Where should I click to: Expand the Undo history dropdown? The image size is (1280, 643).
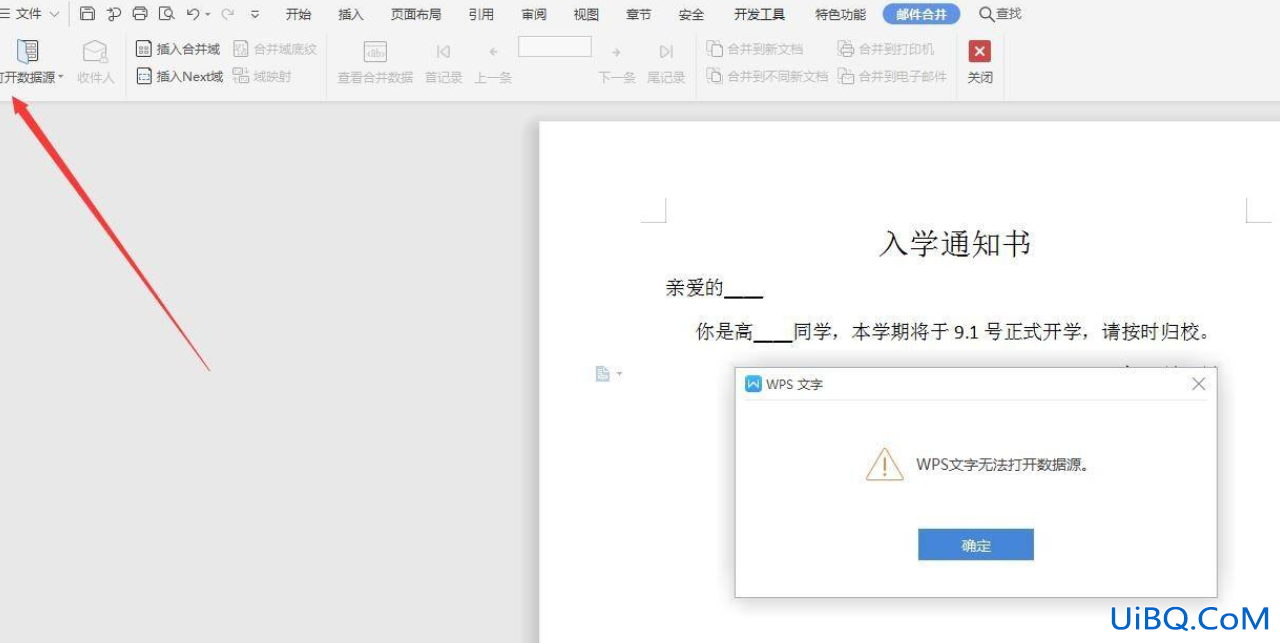point(208,15)
